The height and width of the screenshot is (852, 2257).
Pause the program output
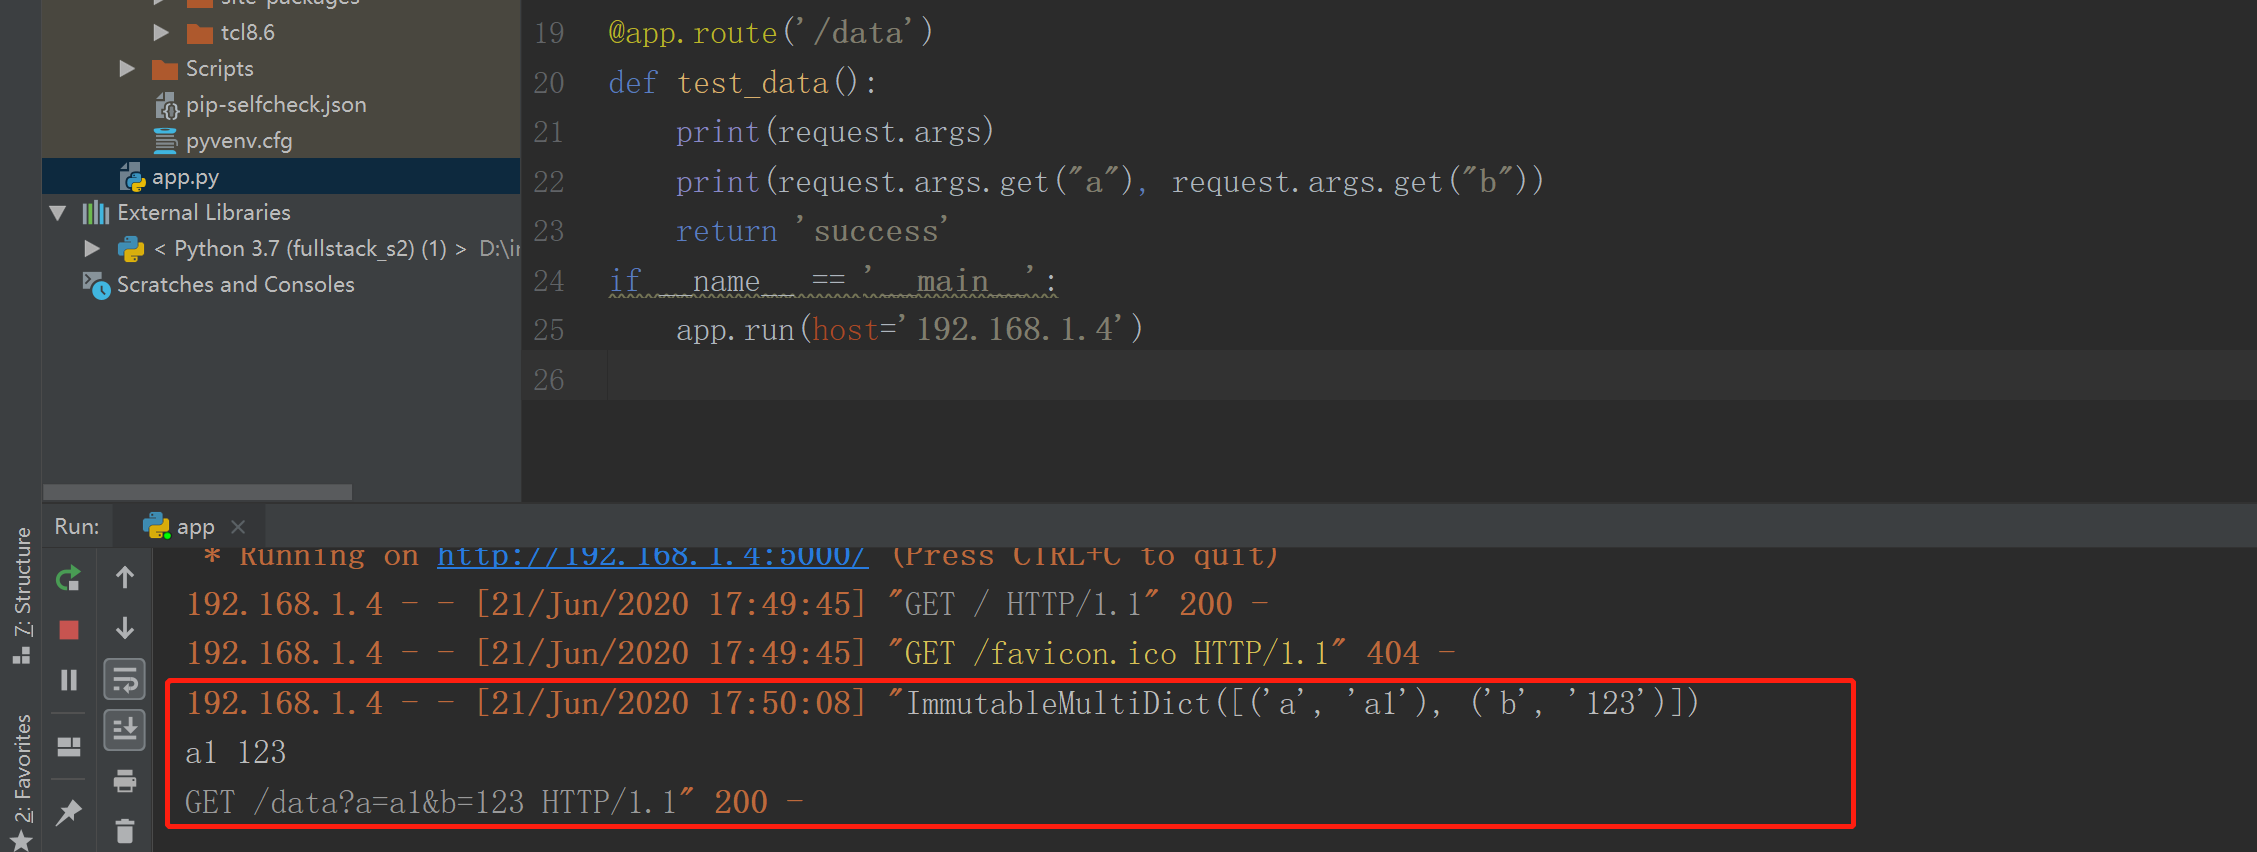pos(68,680)
